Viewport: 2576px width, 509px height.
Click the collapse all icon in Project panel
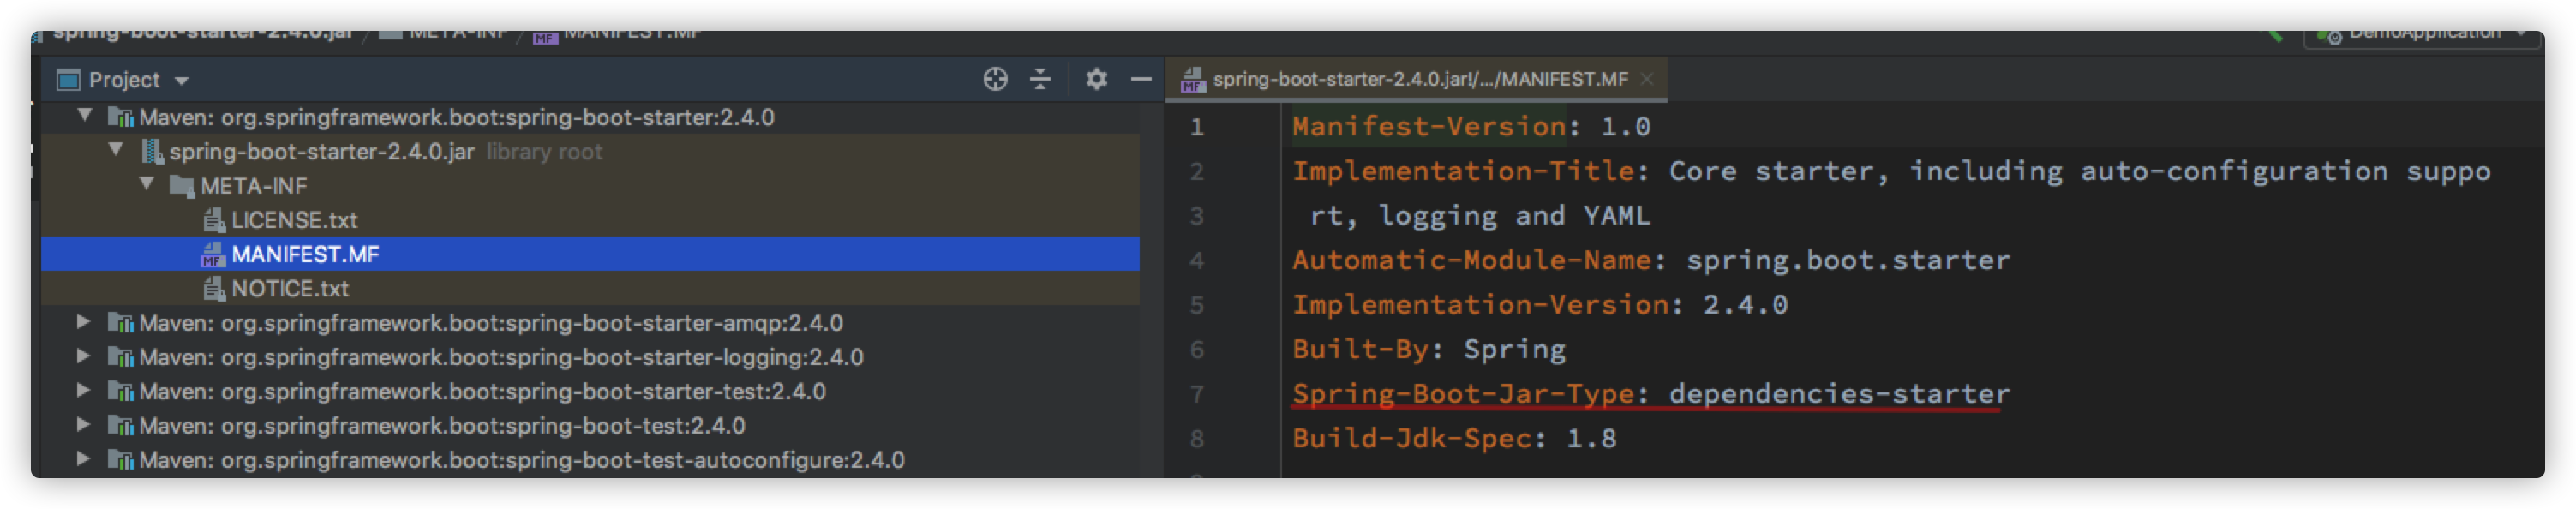coord(1040,79)
